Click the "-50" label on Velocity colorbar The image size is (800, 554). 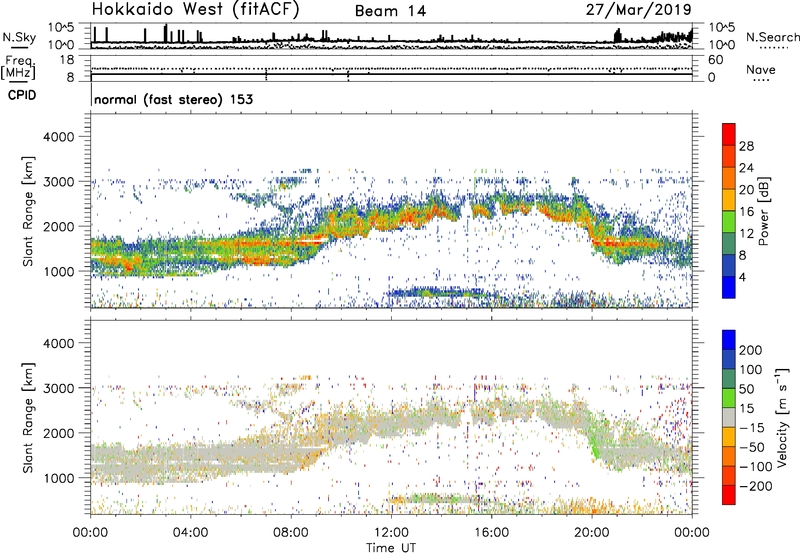coord(752,447)
